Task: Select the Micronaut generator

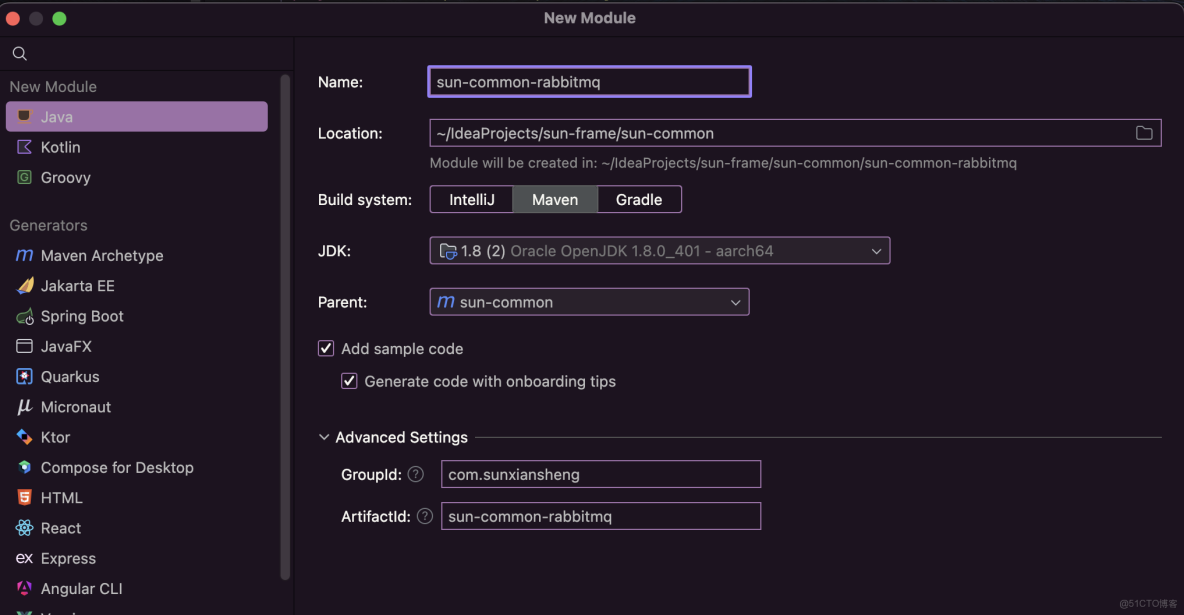Action: pyautogui.click(x=24, y=406)
